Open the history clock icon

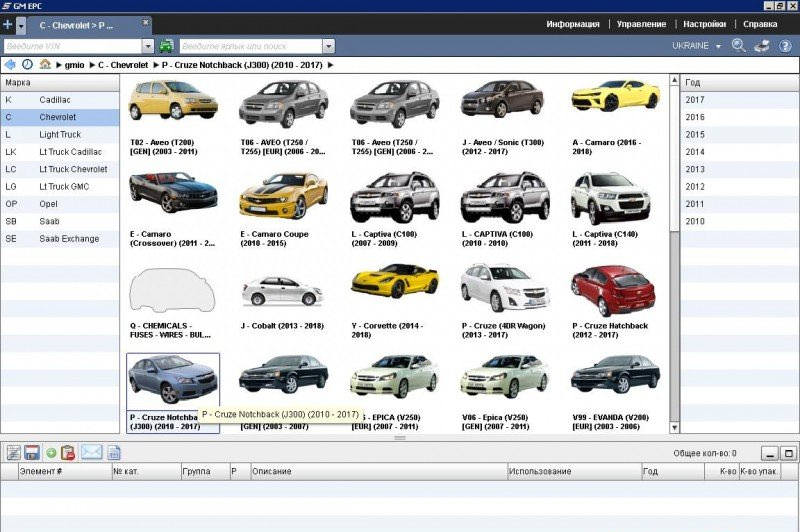click(x=27, y=64)
